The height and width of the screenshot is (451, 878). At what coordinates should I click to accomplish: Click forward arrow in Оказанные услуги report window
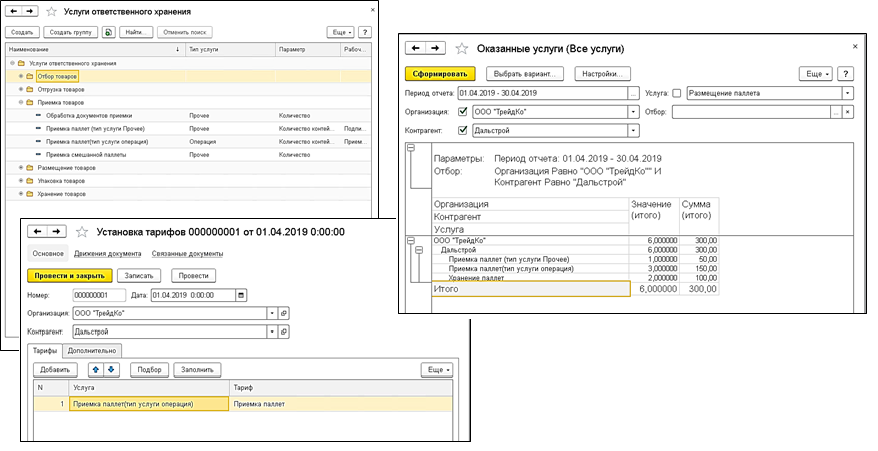click(435, 48)
